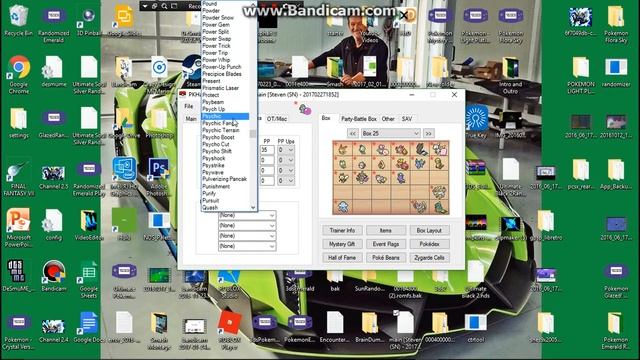Viewport: 640px width, 360px height.
Task: Select the Bandicam desktop shortcut
Action: tap(53, 276)
